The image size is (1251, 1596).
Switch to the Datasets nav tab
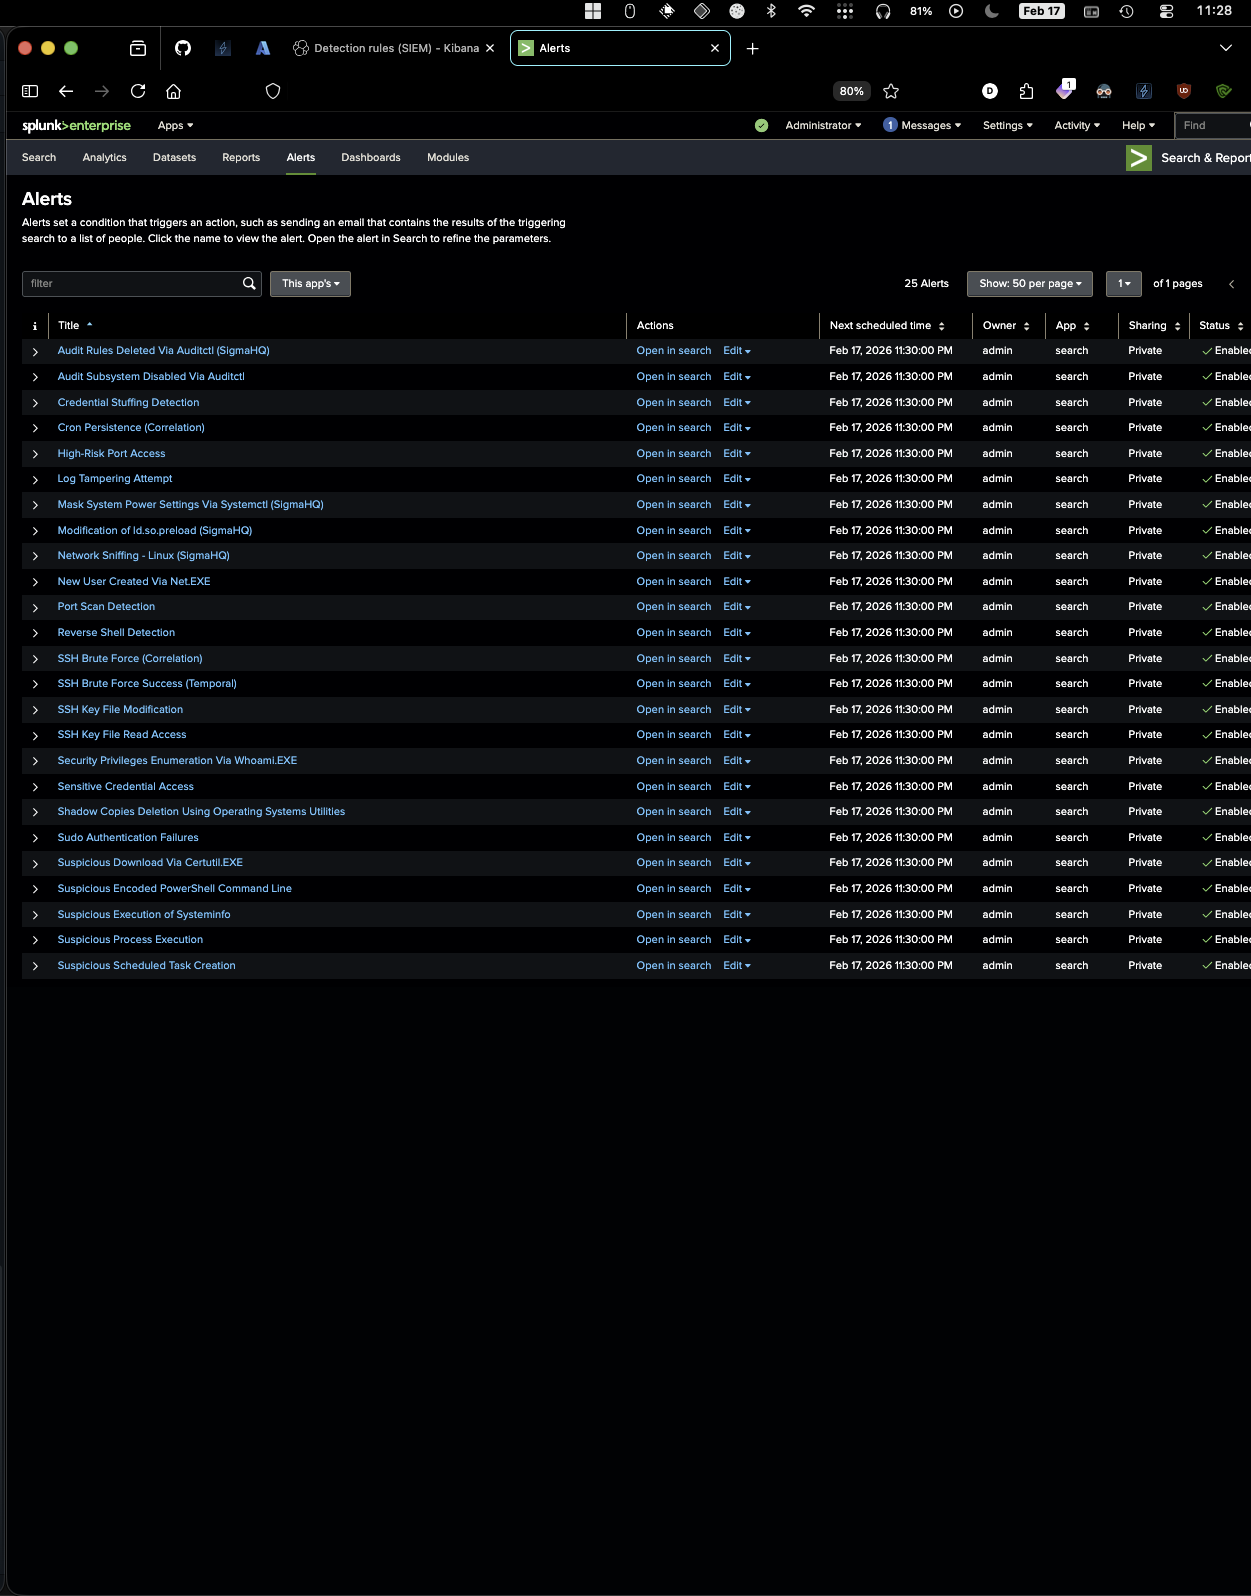[x=174, y=158]
